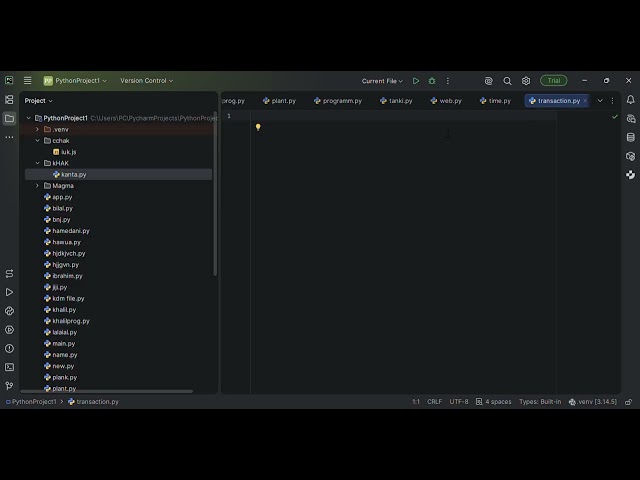This screenshot has height=480, width=640.
Task: Click the 4 spaces indent setting
Action: [493, 402]
